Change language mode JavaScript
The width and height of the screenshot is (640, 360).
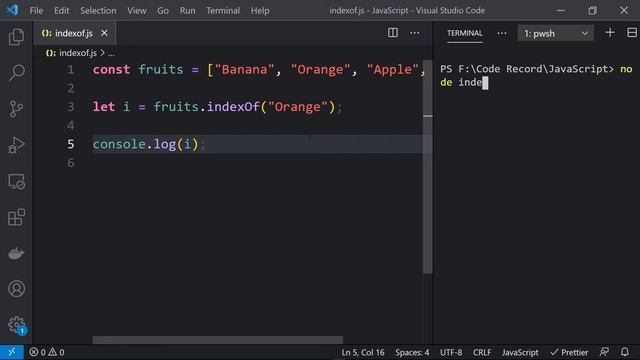pyautogui.click(x=520, y=352)
